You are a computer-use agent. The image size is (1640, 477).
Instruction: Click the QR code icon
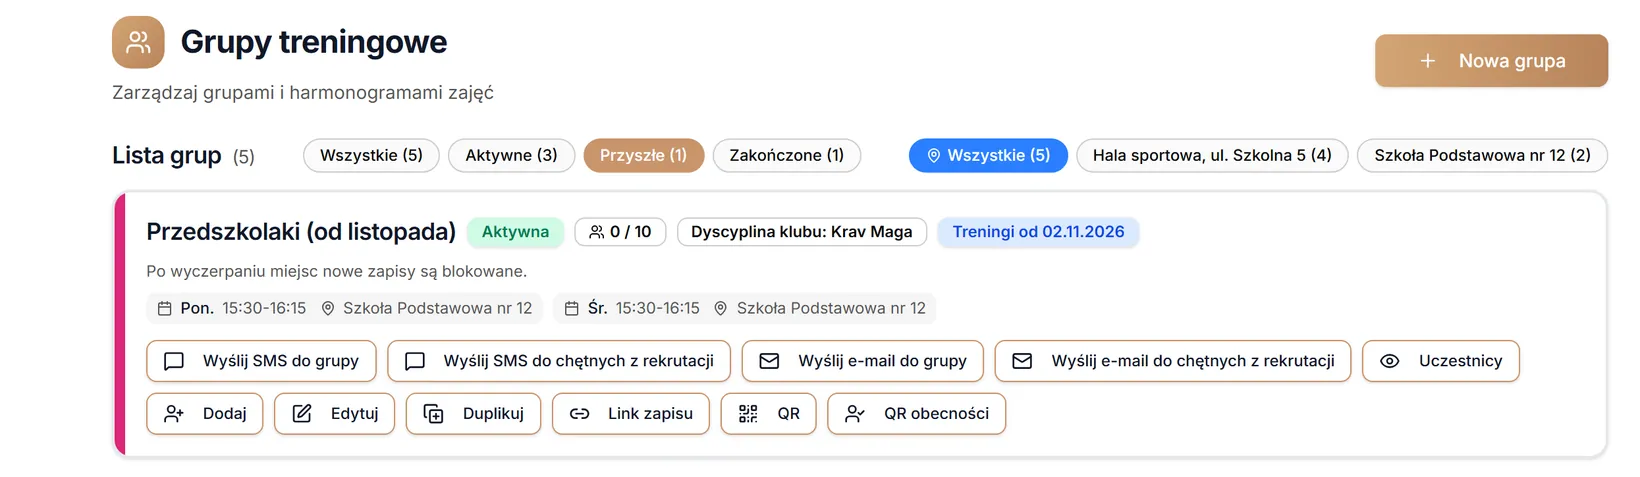[748, 413]
